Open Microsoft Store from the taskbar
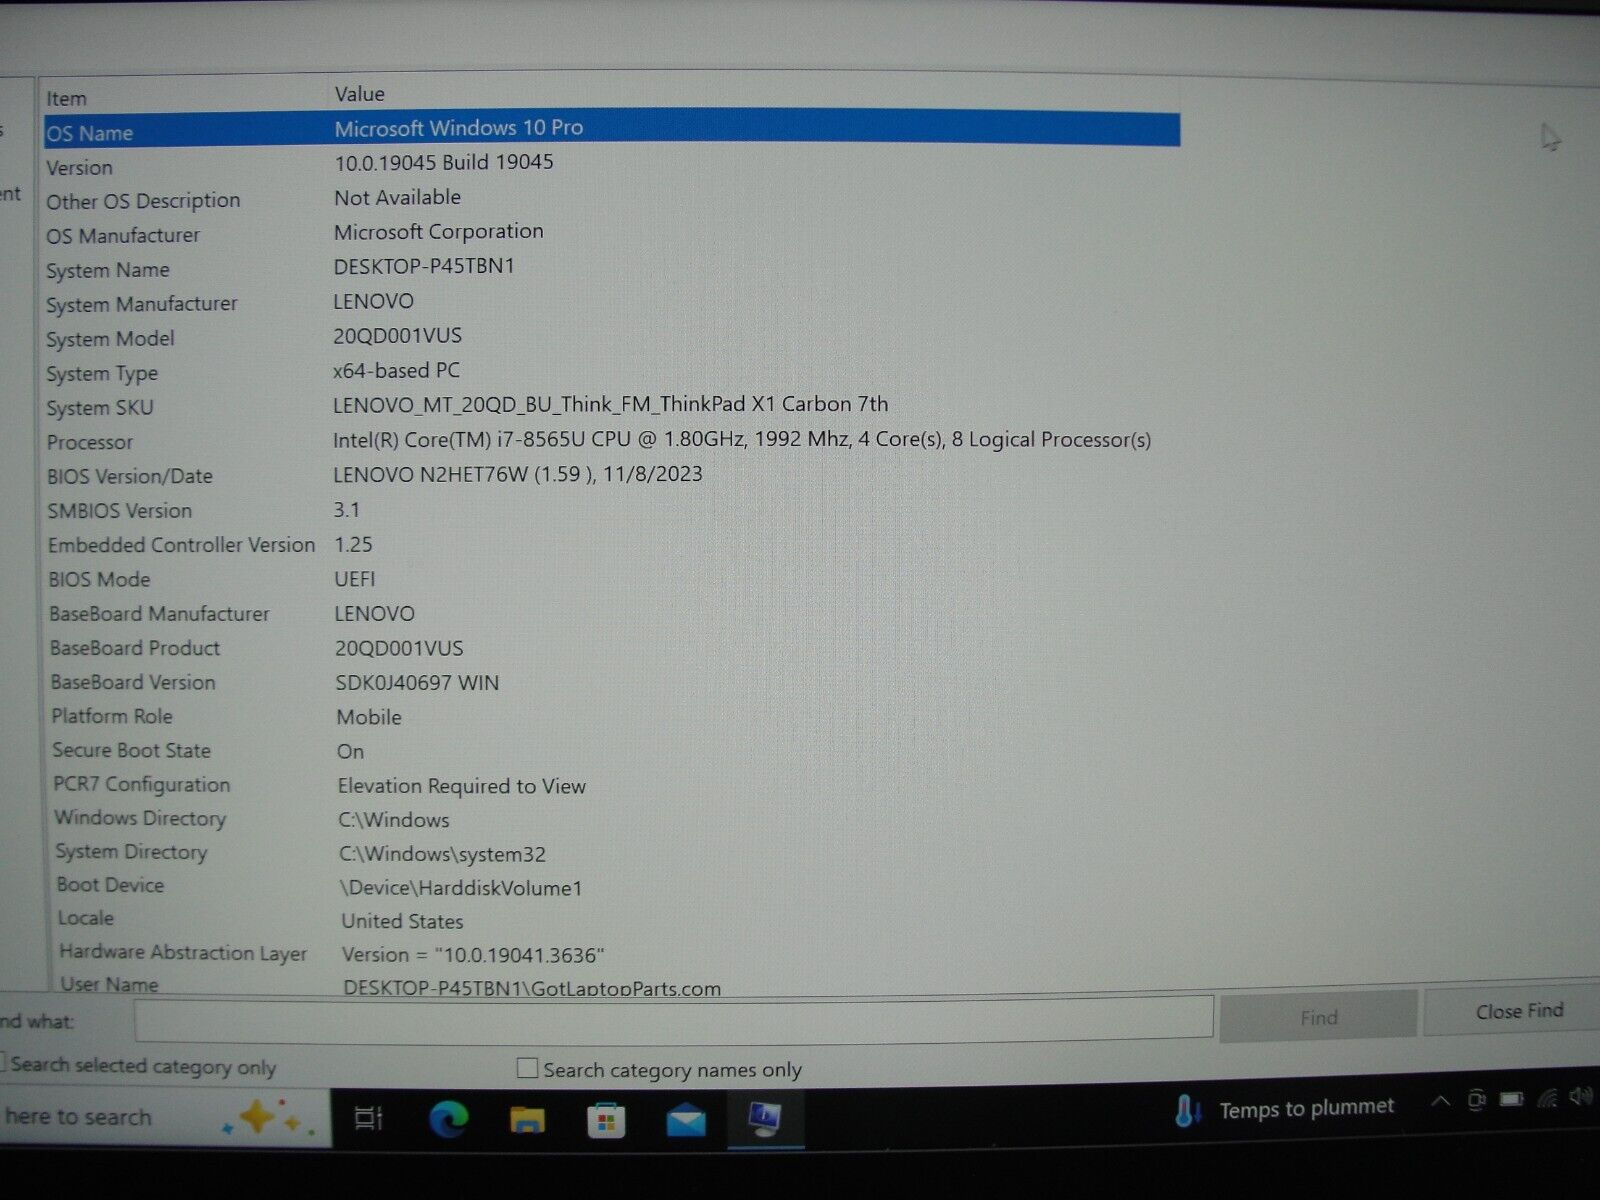The height and width of the screenshot is (1200, 1600). 606,1120
